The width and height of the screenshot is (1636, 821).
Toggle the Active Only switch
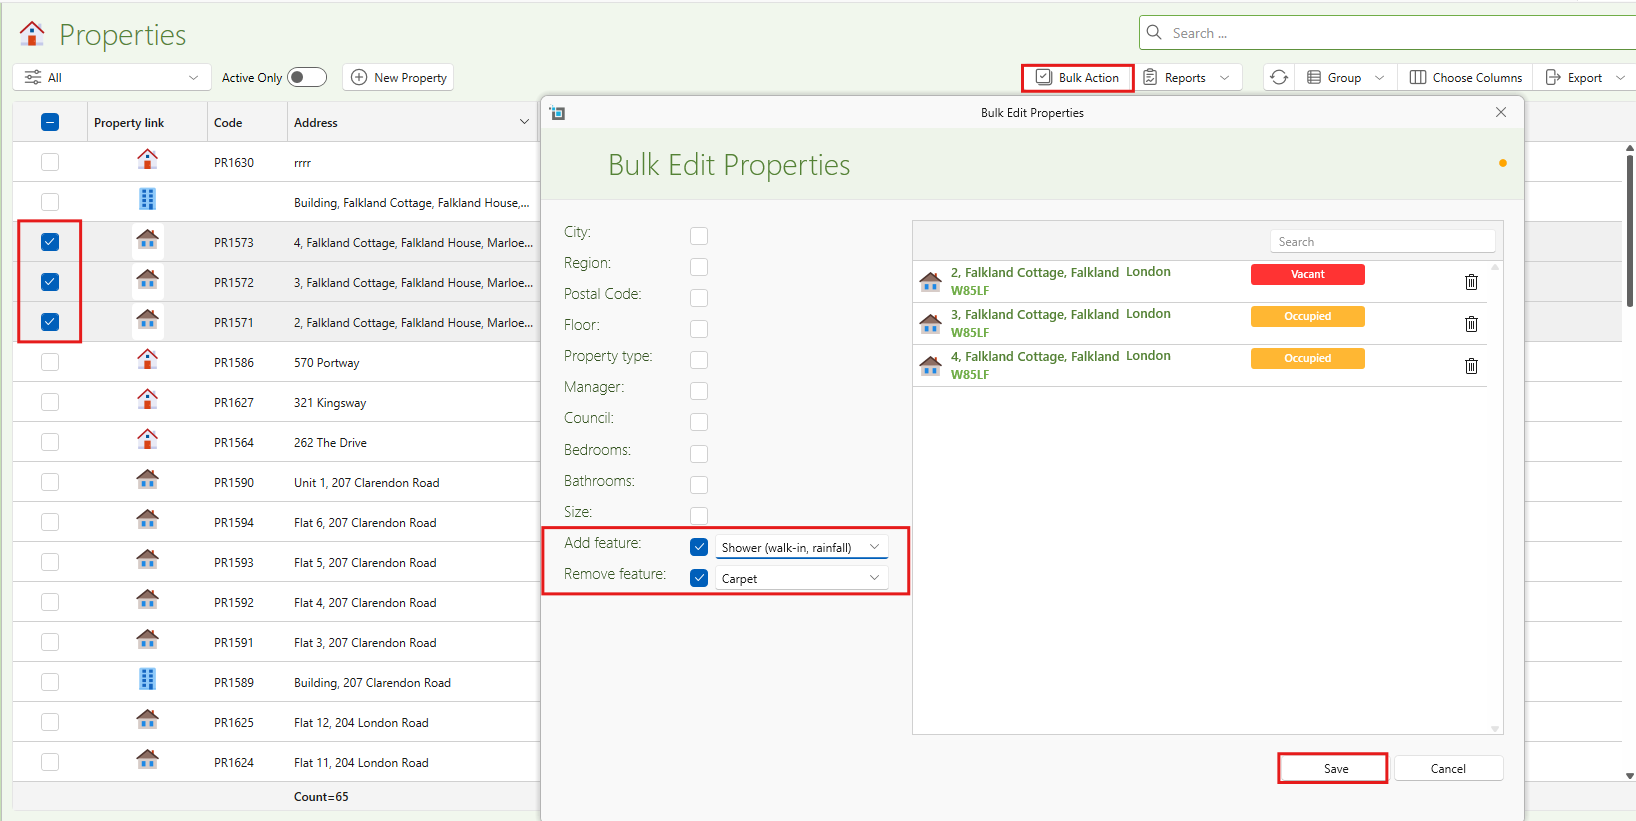[307, 77]
